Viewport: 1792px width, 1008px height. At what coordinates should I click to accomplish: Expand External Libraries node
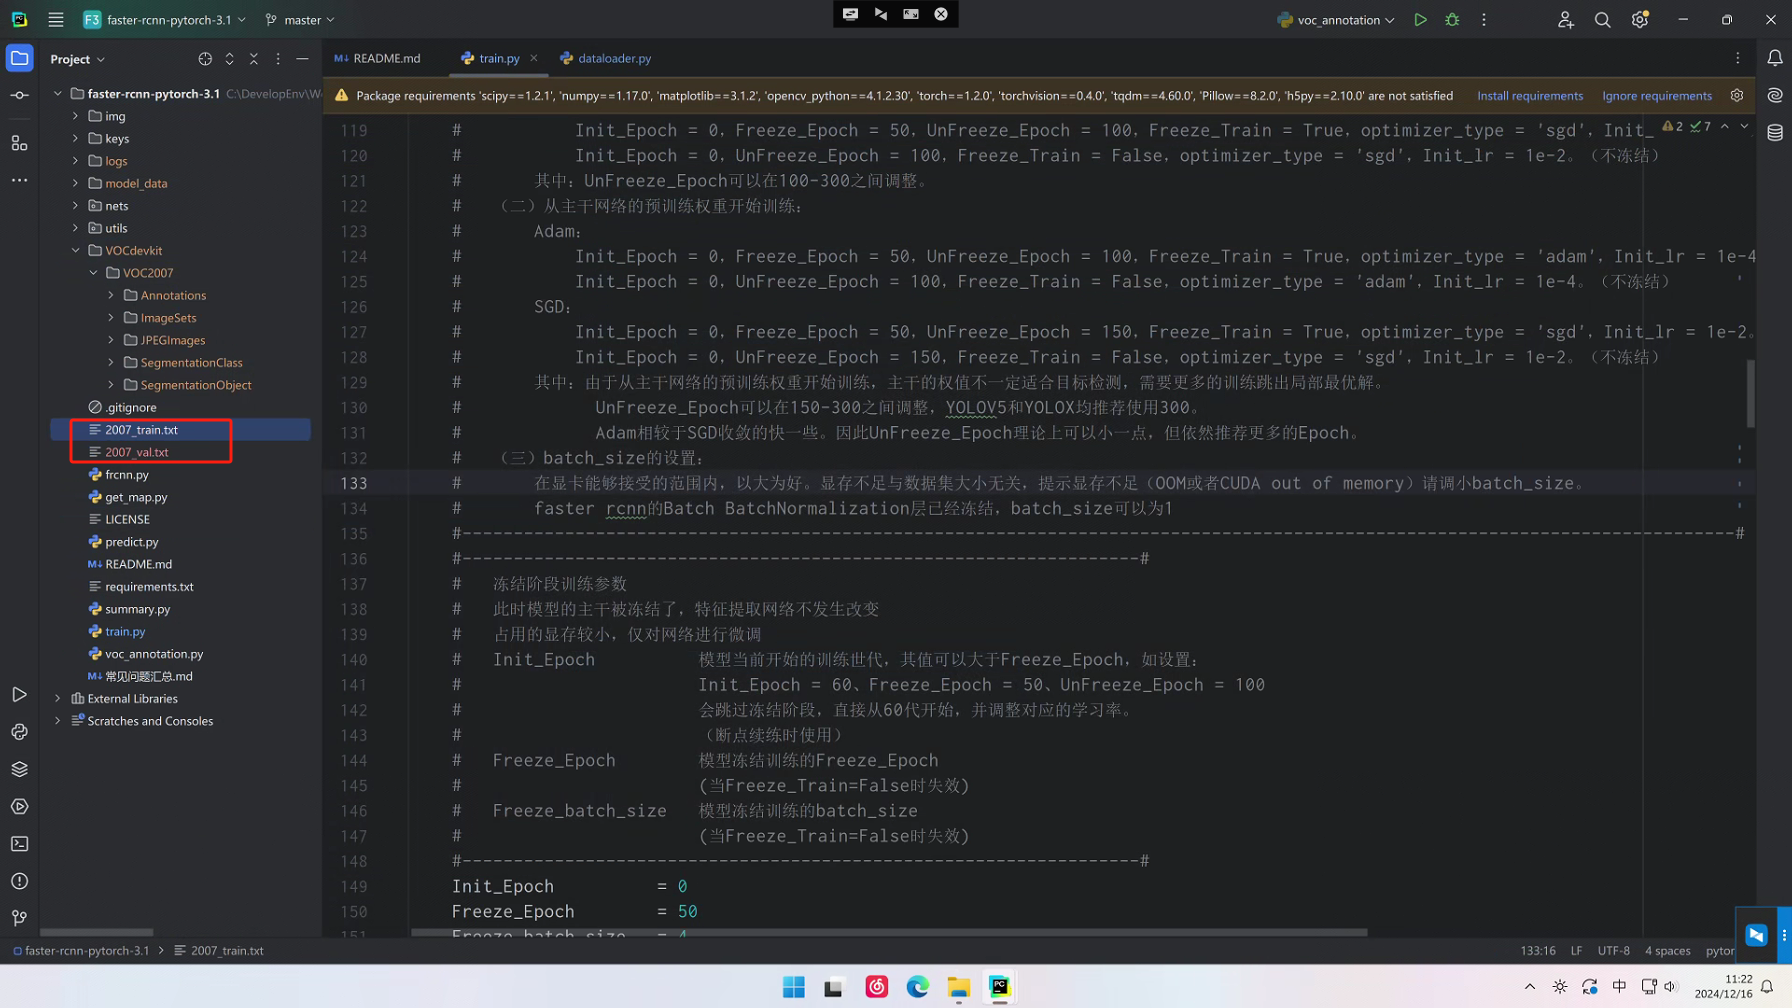[x=58, y=699]
